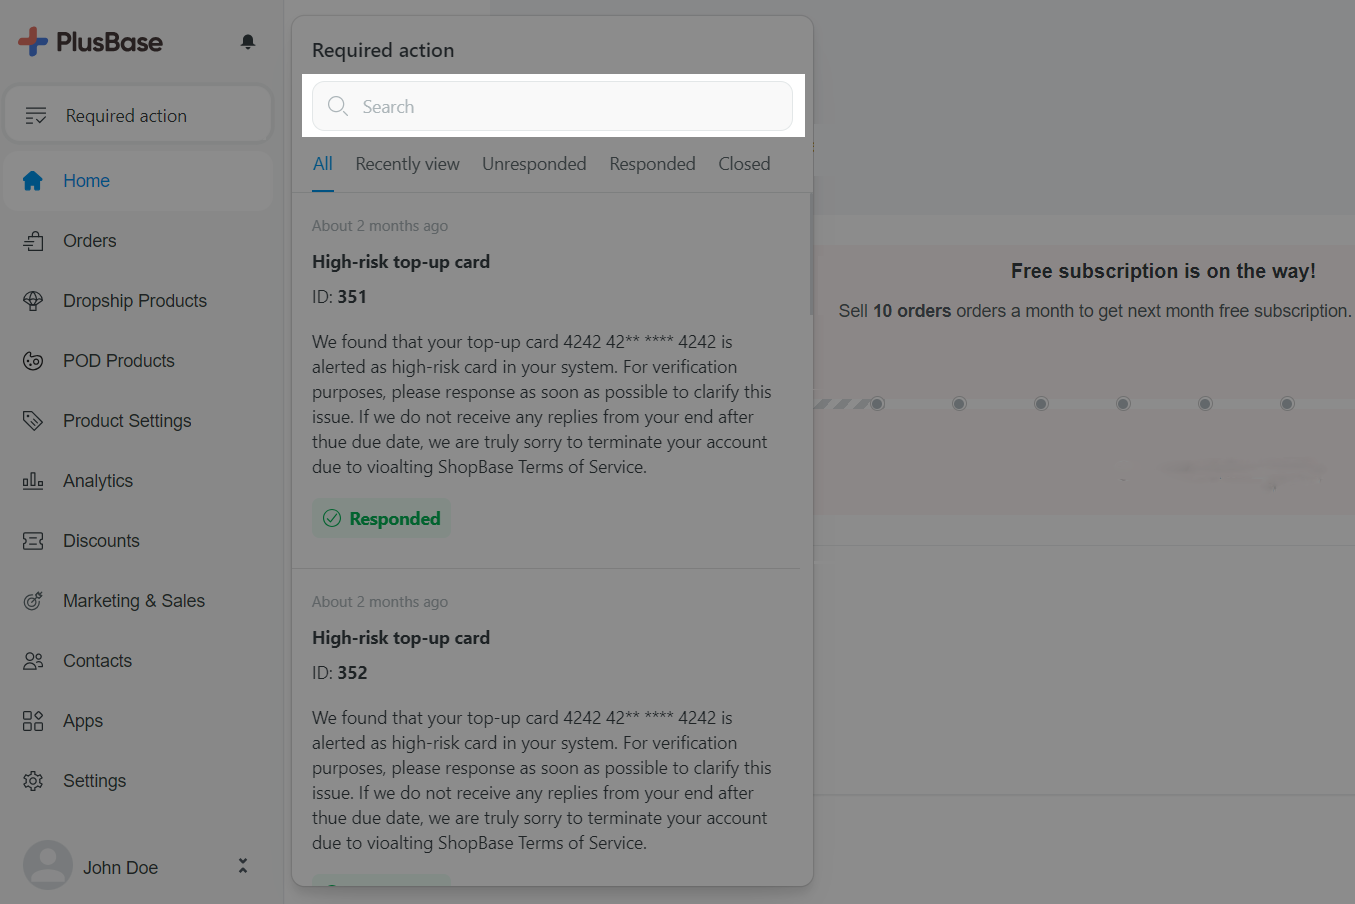Click the Dropship Products icon
Viewport: 1355px width, 904px height.
coord(33,301)
